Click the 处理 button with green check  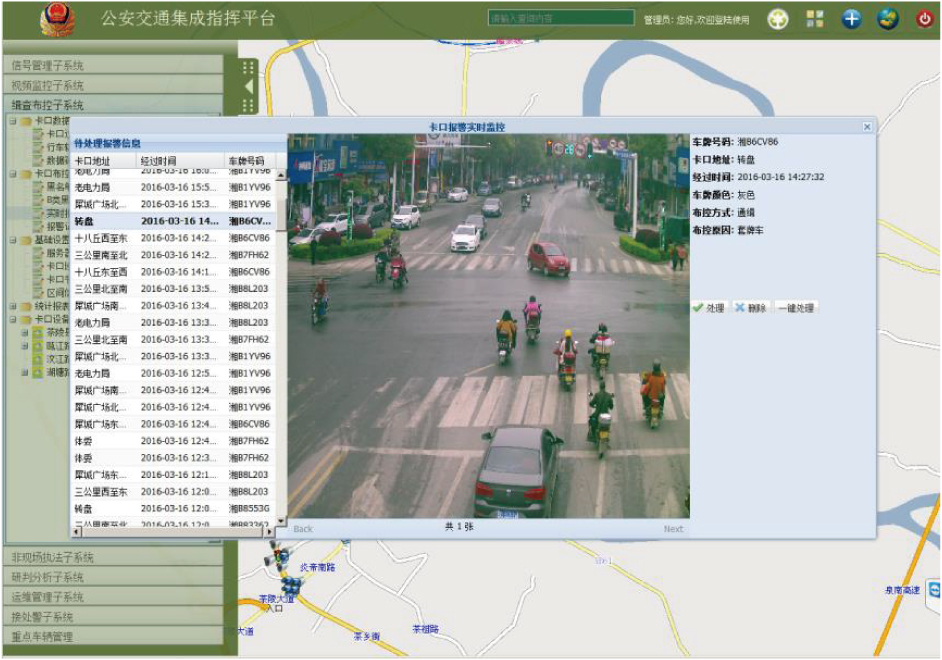[x=709, y=308]
